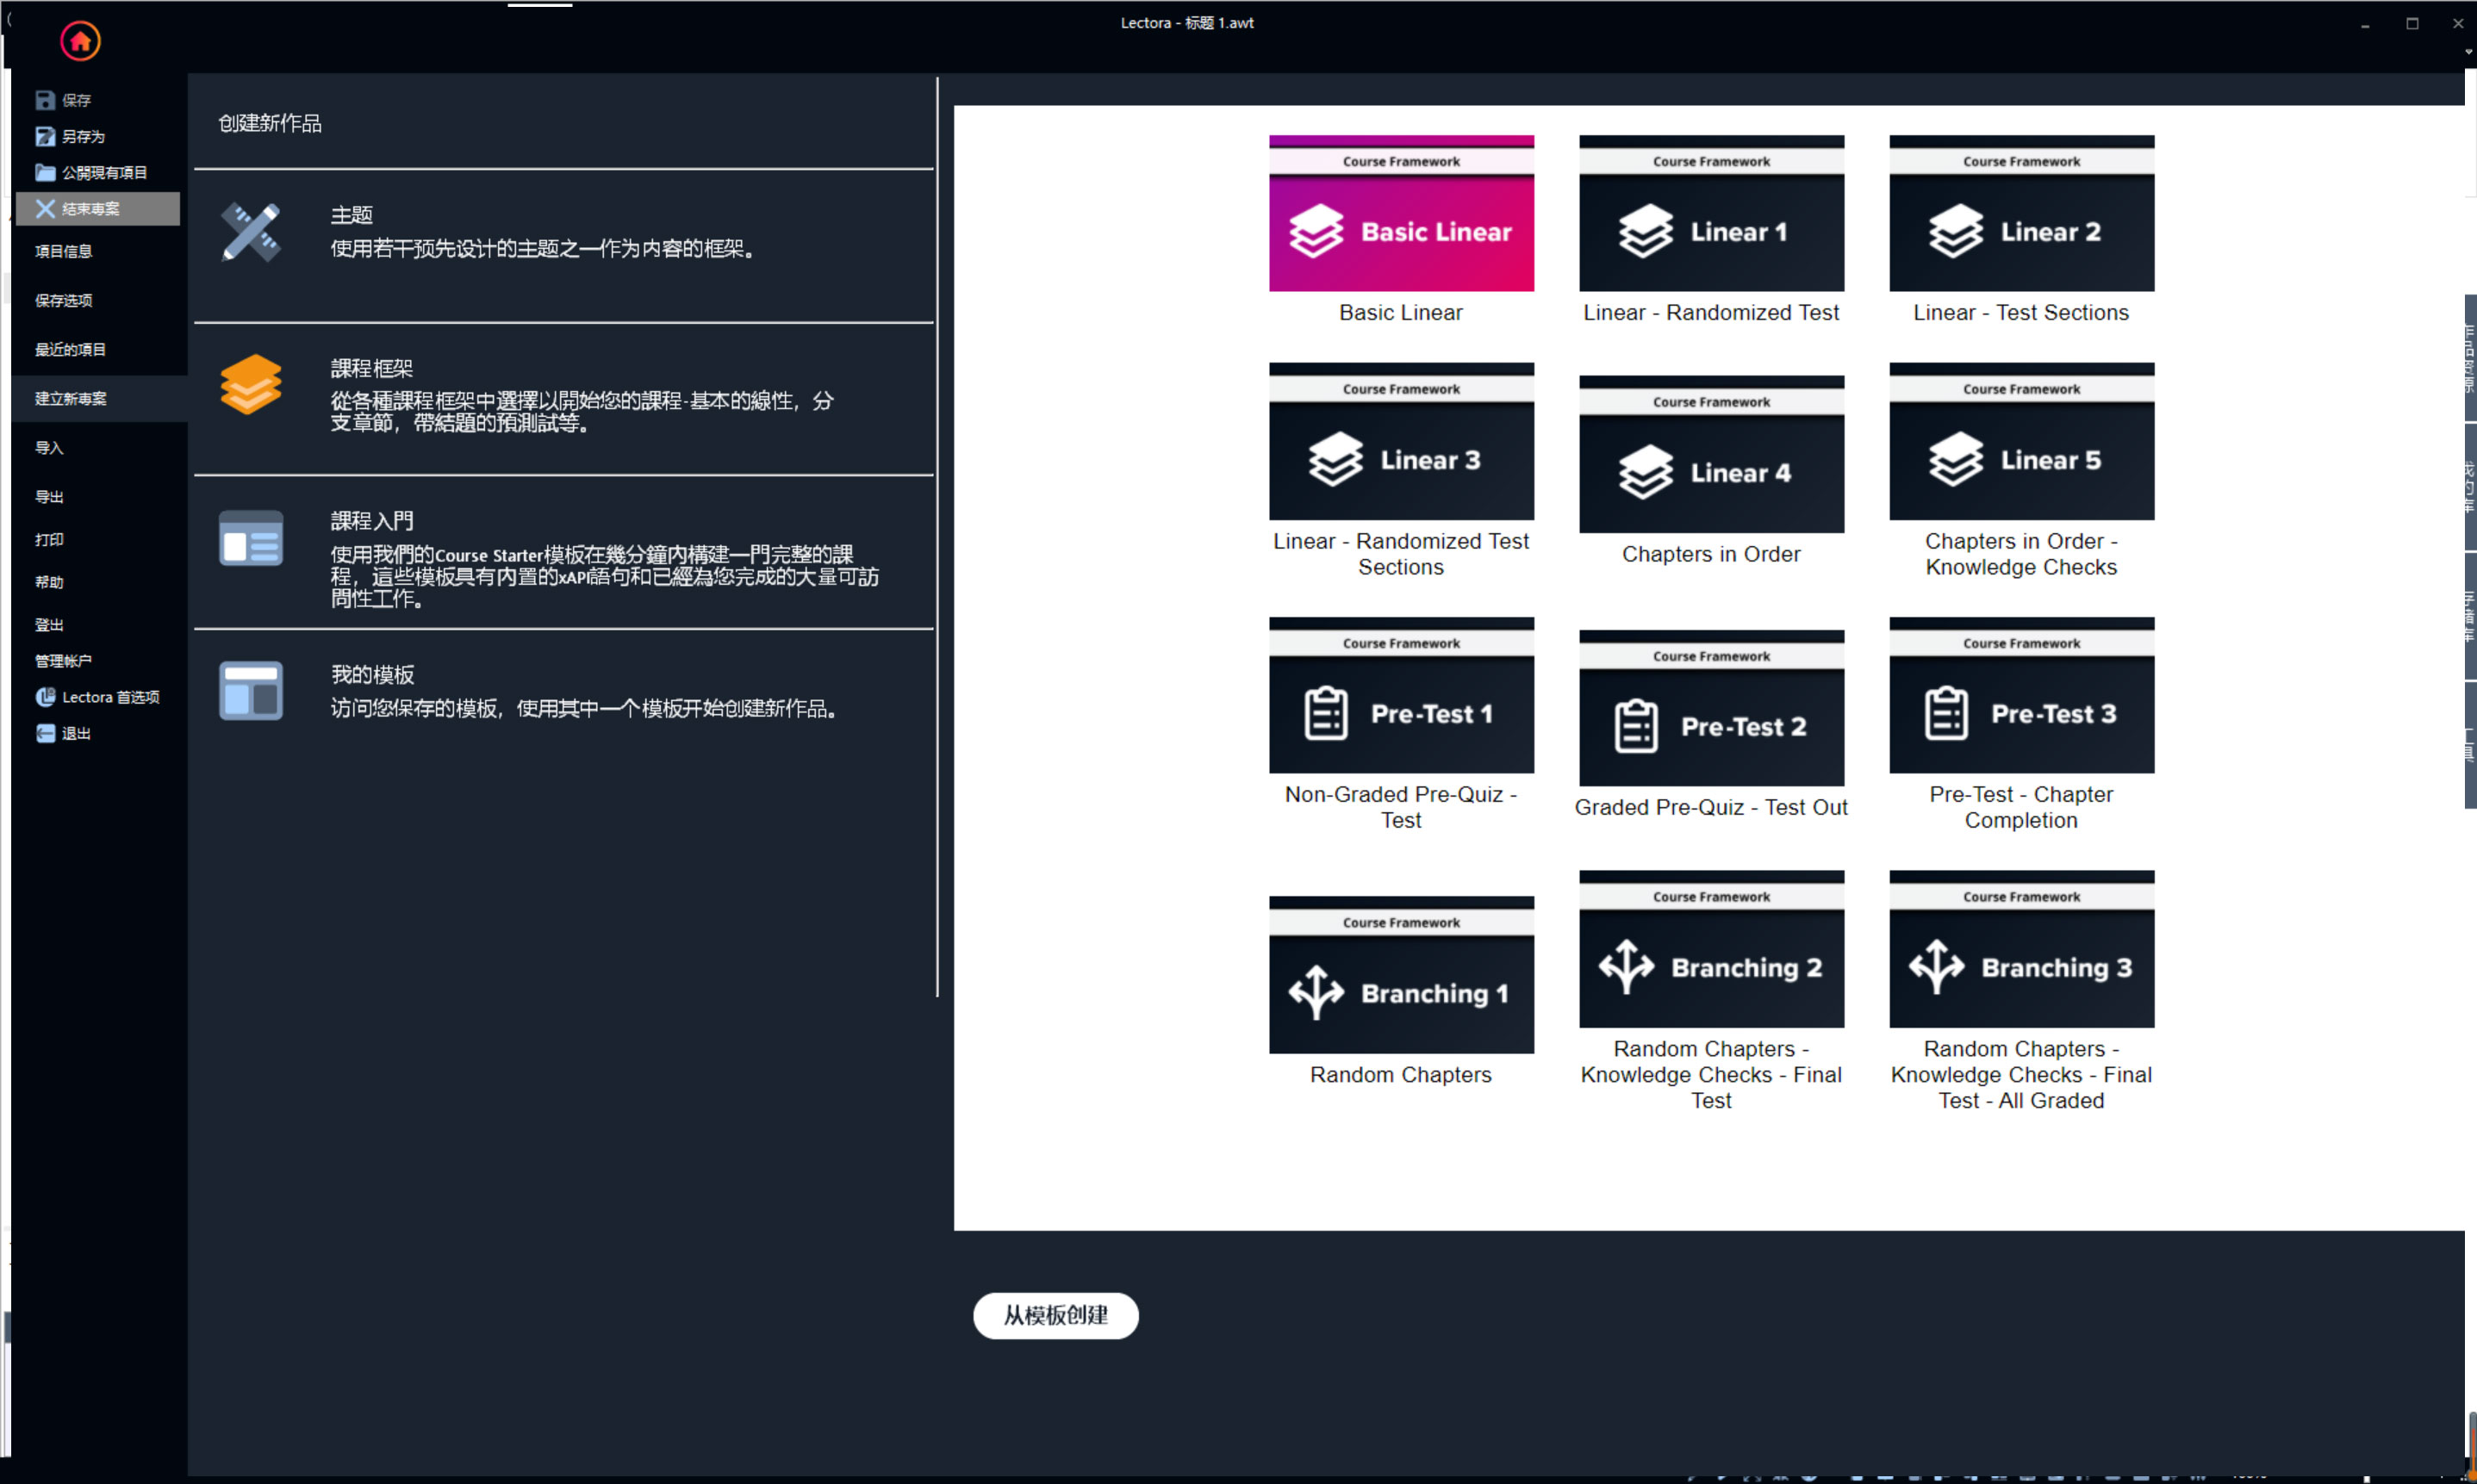The width and height of the screenshot is (2477, 1484).
Task: Click the 退出 exit icon
Action: tap(45, 733)
